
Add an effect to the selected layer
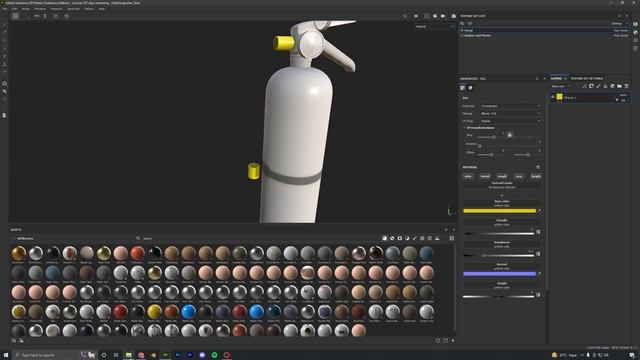[x=584, y=86]
